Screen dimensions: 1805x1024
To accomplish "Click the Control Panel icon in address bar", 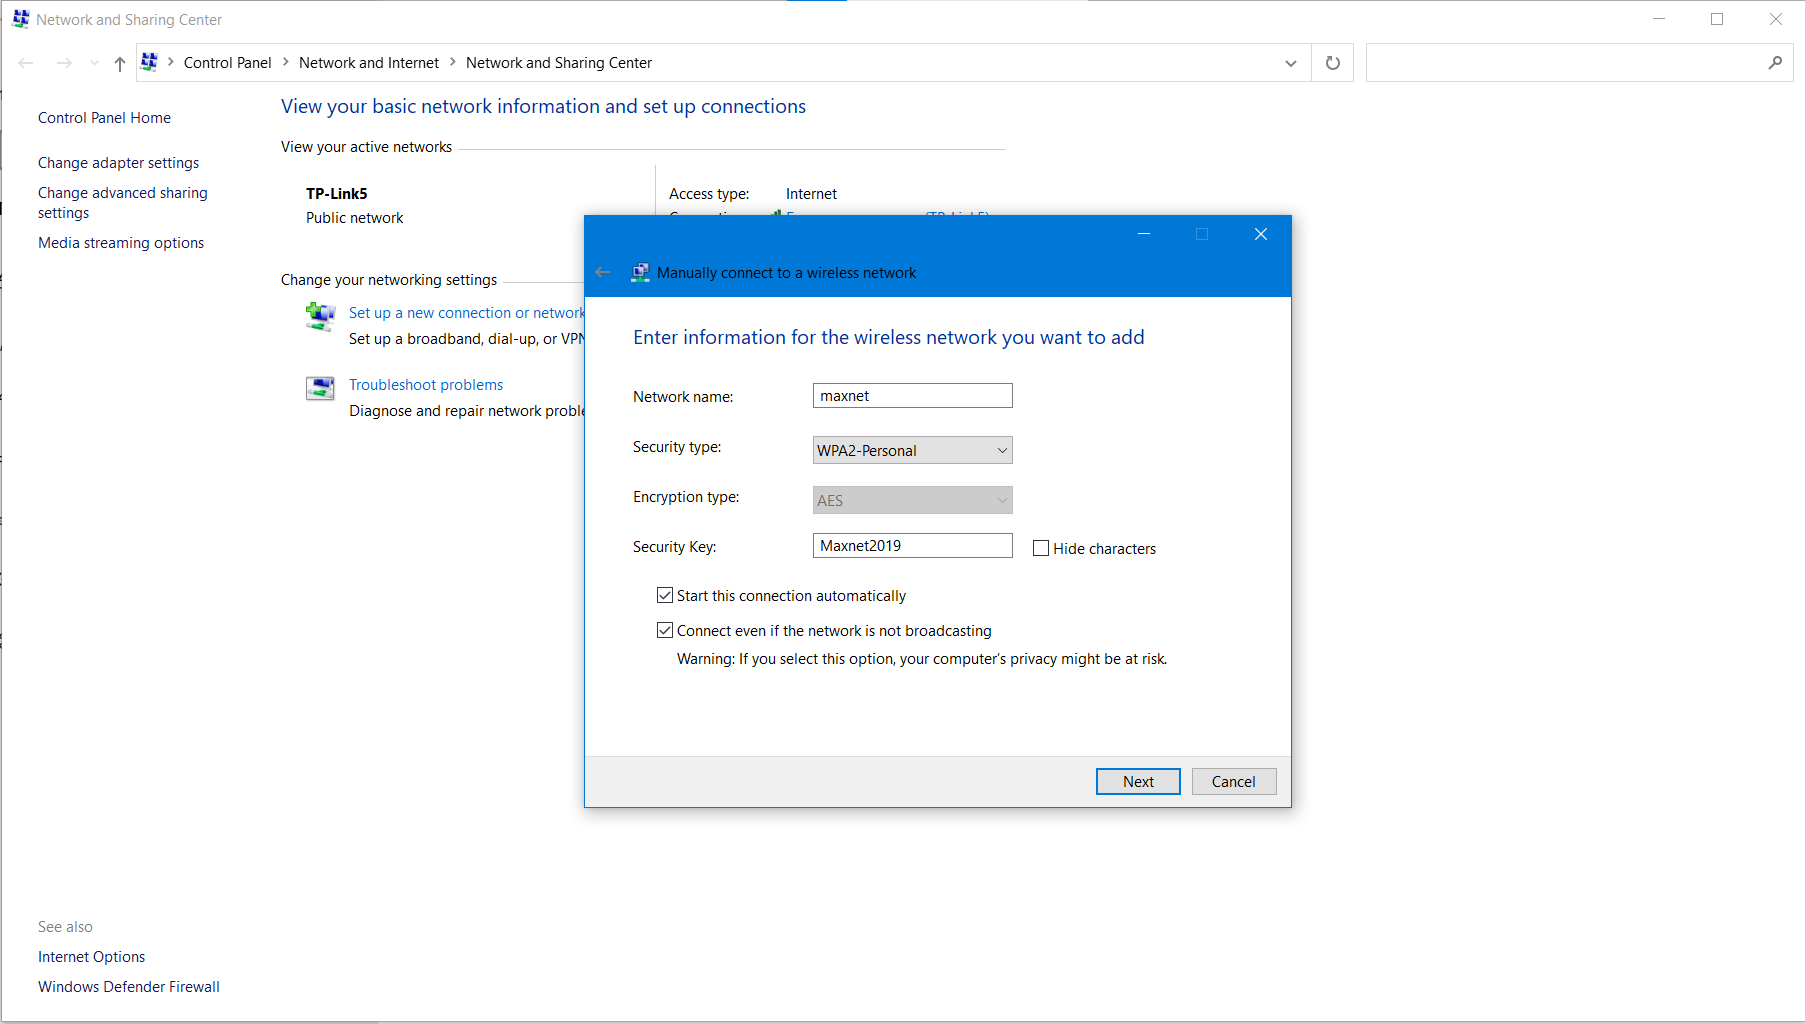I will (x=149, y=62).
